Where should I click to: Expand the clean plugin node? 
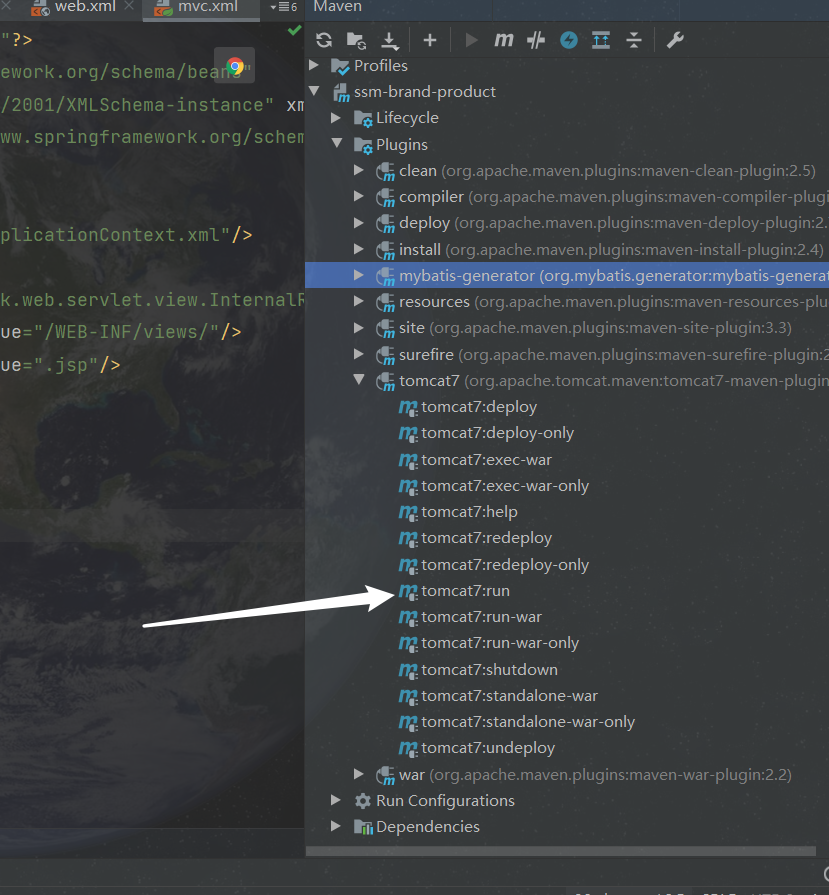(x=359, y=170)
